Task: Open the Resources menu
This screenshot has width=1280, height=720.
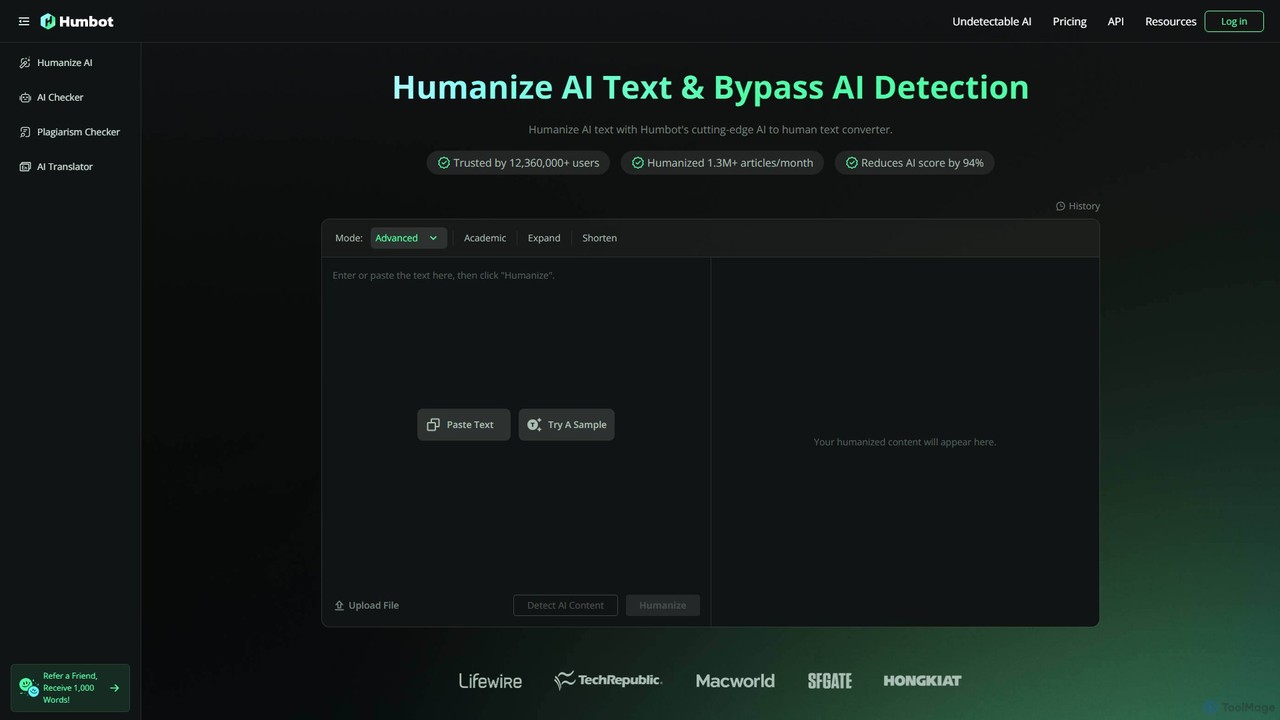Action: tap(1171, 21)
